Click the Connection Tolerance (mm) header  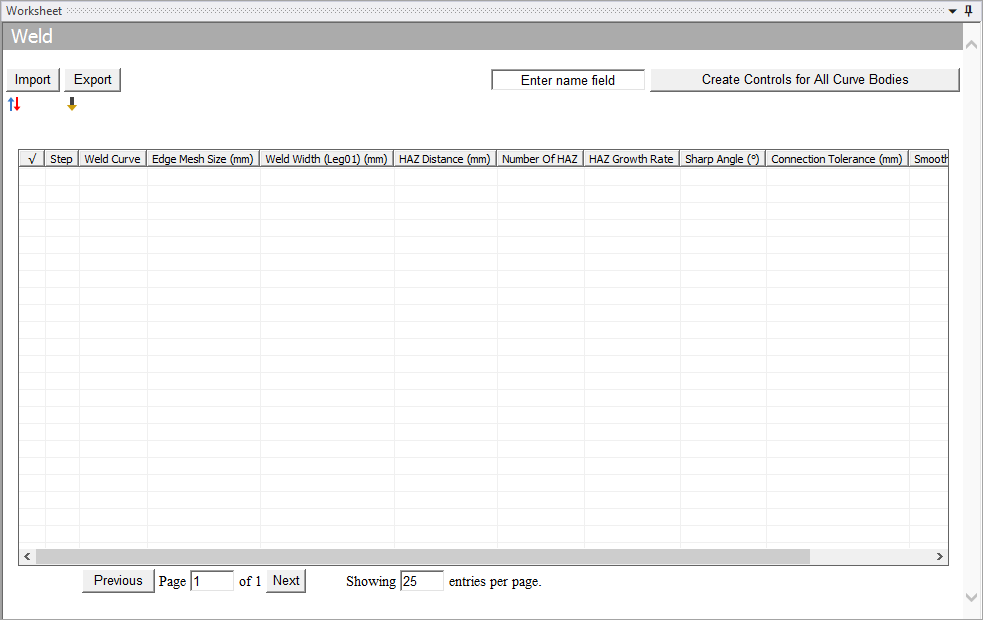[837, 159]
